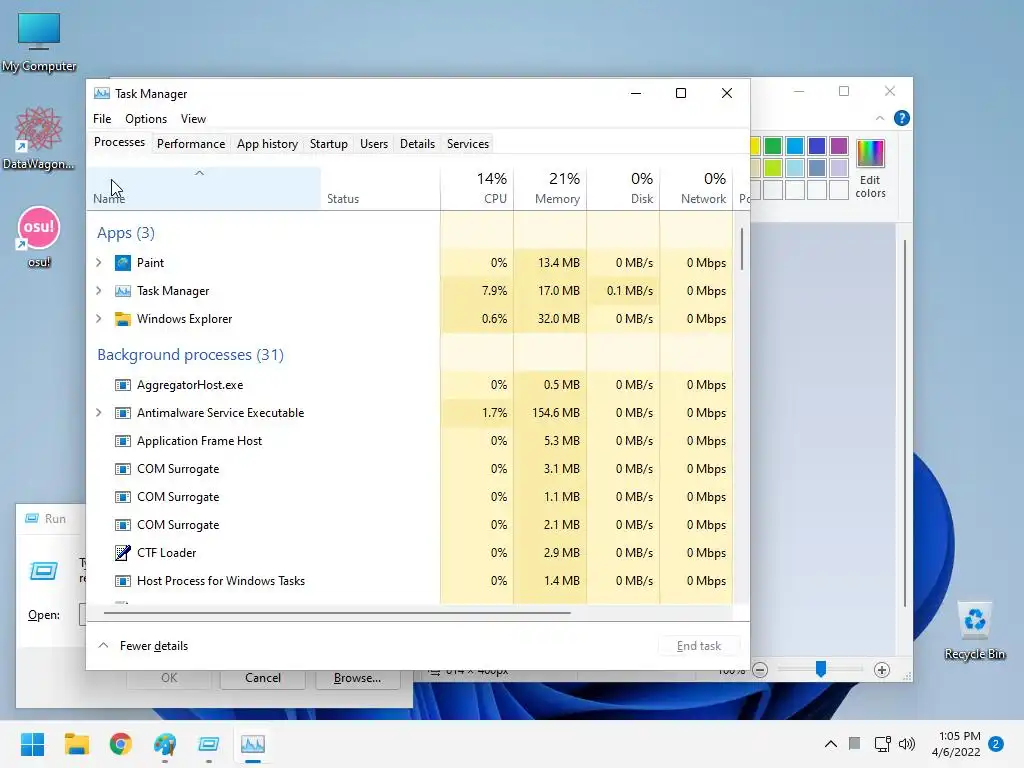The height and width of the screenshot is (768, 1024).
Task: Open the My Computer desktop icon
Action: (39, 40)
